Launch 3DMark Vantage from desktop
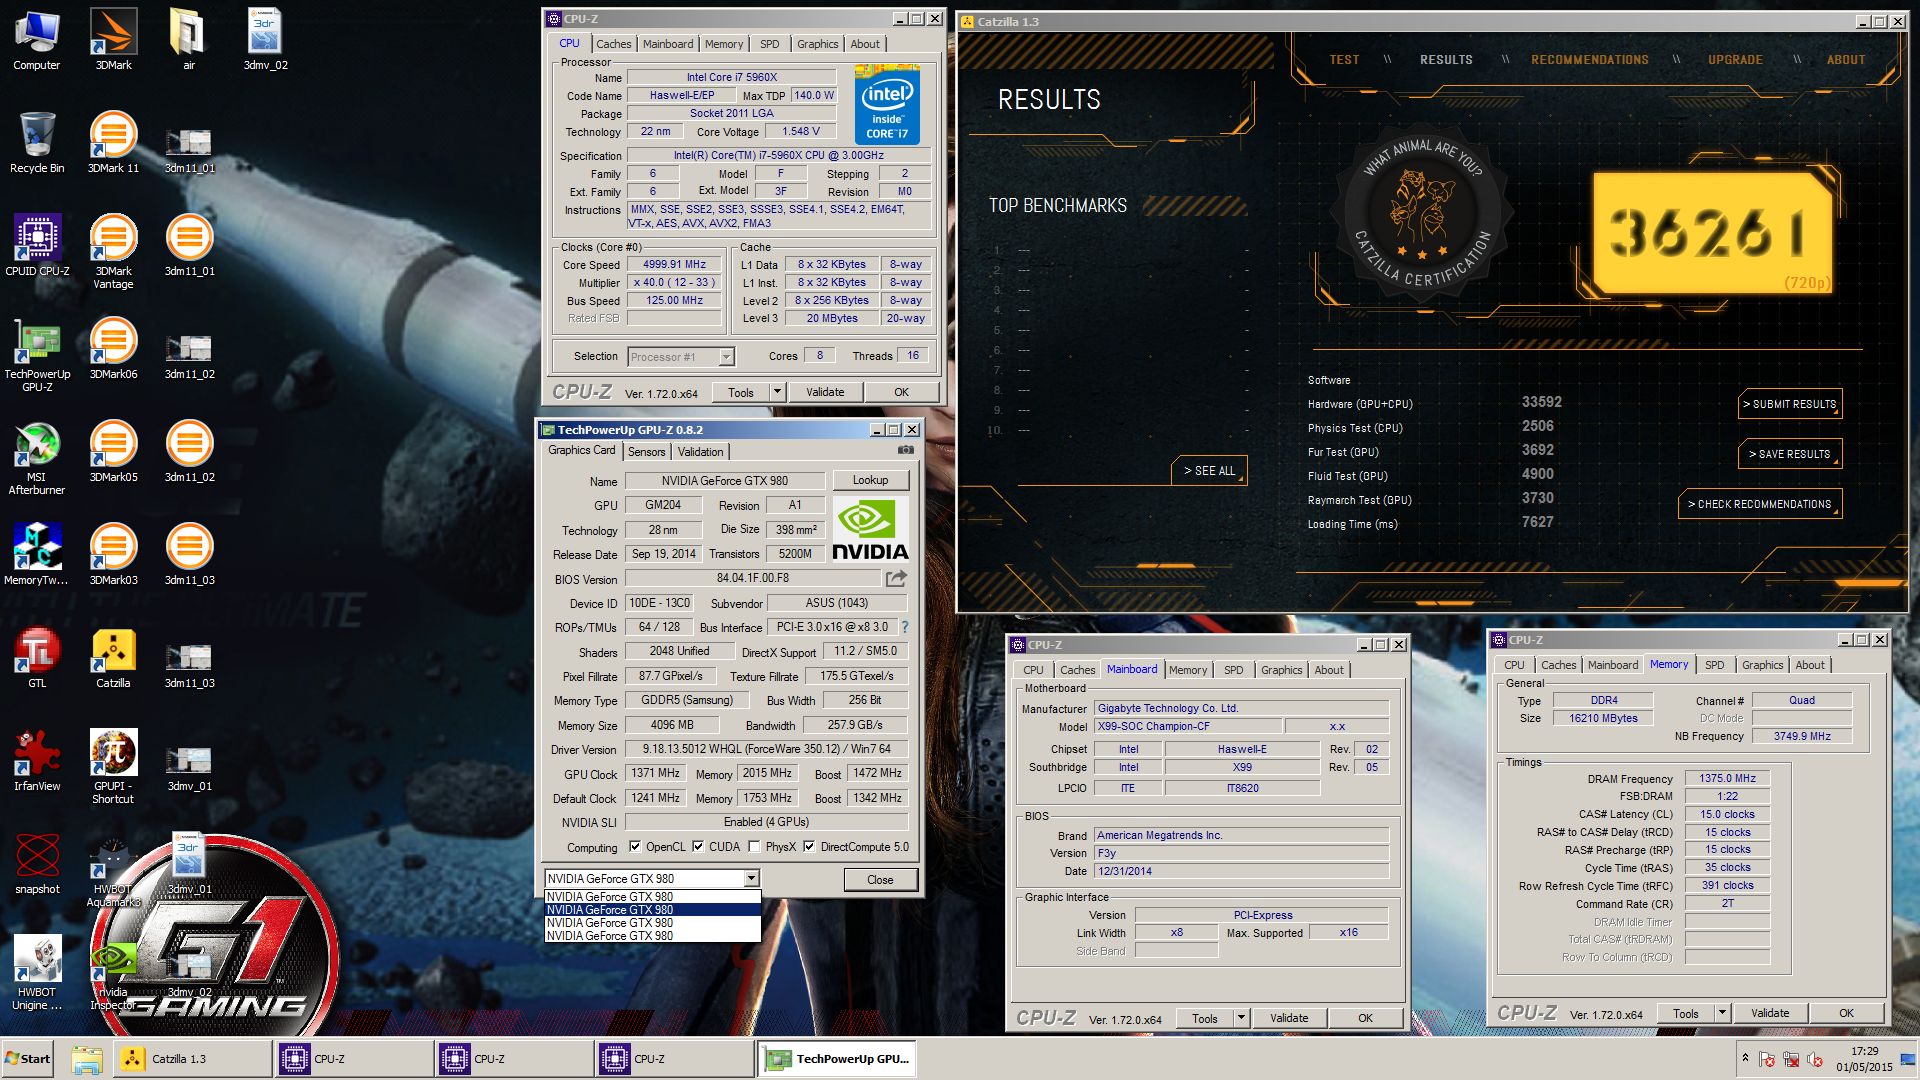 tap(113, 252)
